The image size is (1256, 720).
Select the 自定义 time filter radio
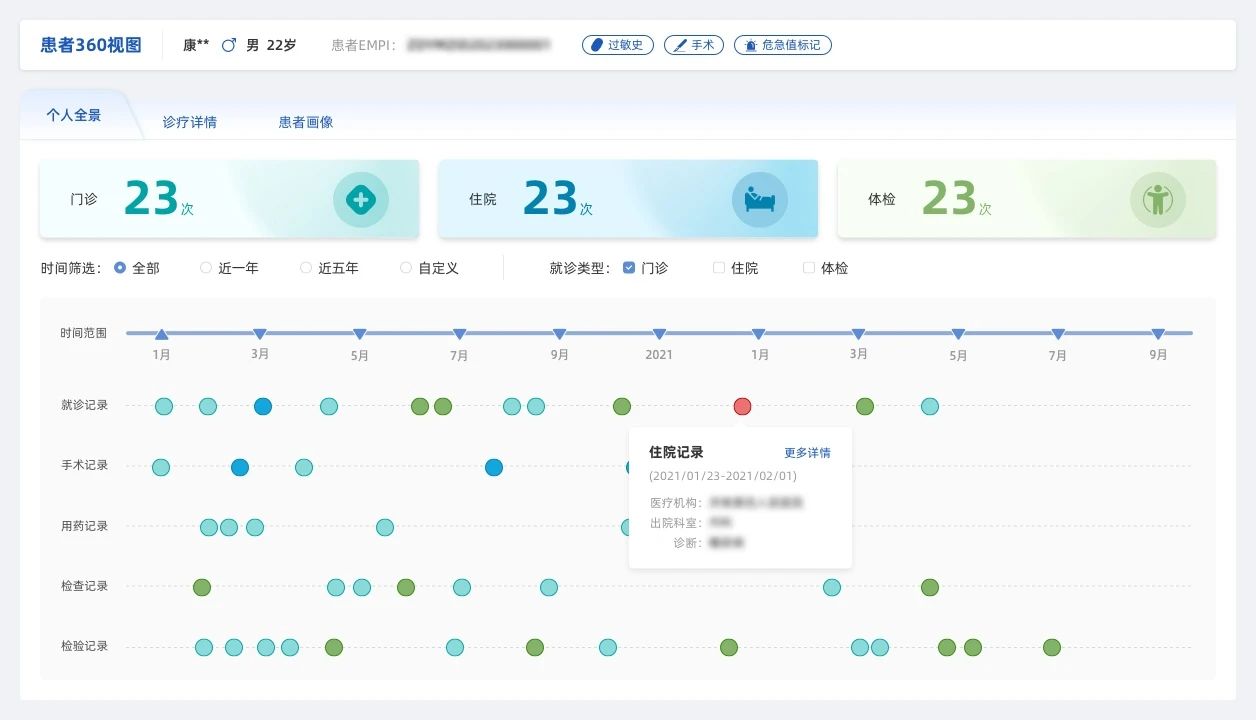click(406, 267)
